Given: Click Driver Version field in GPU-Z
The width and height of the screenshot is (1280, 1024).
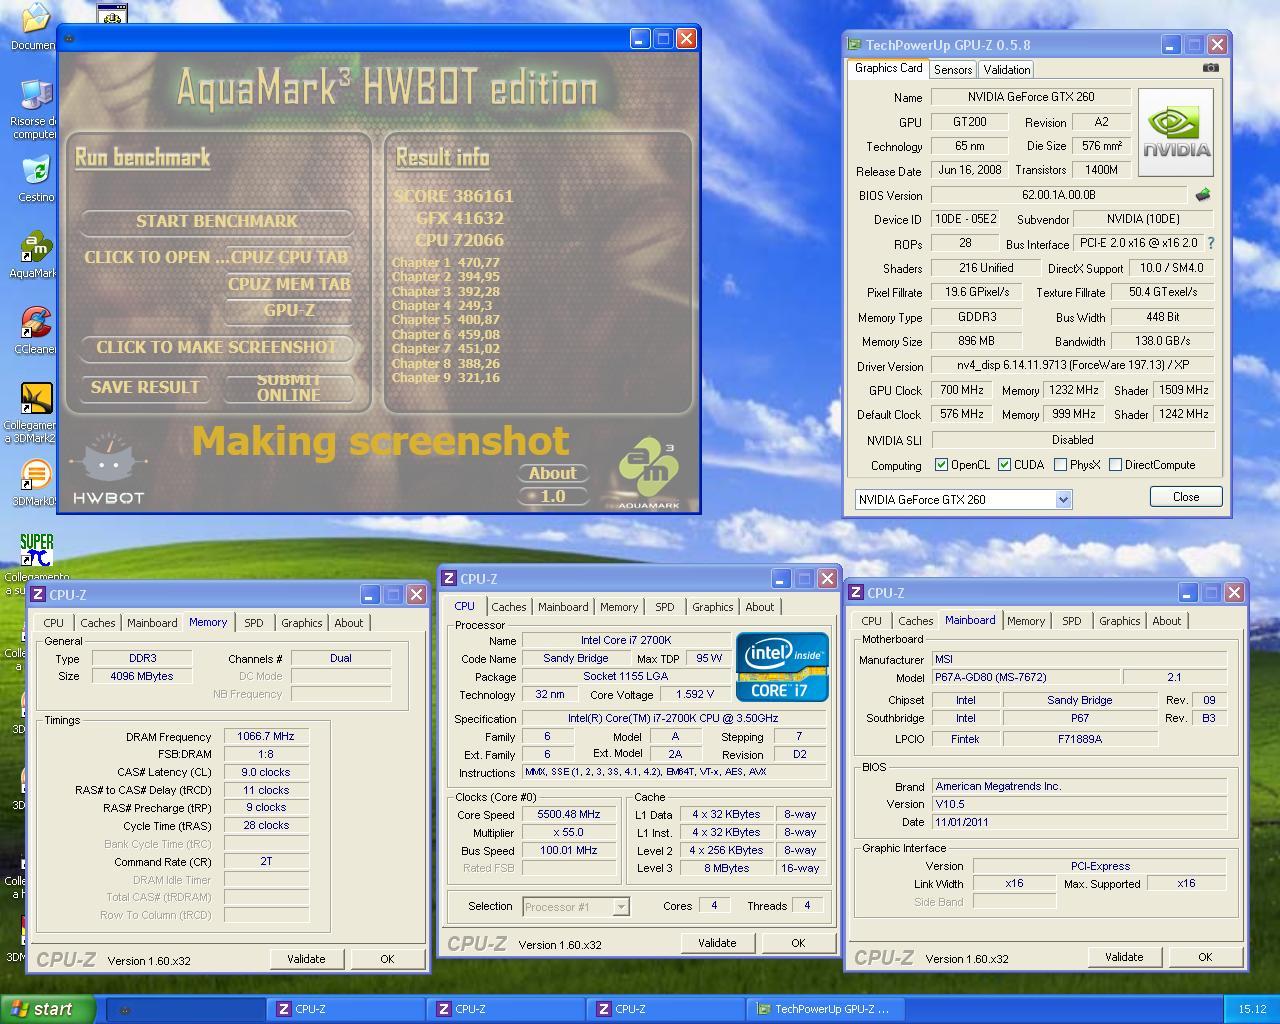Looking at the screenshot, I should coord(1073,365).
